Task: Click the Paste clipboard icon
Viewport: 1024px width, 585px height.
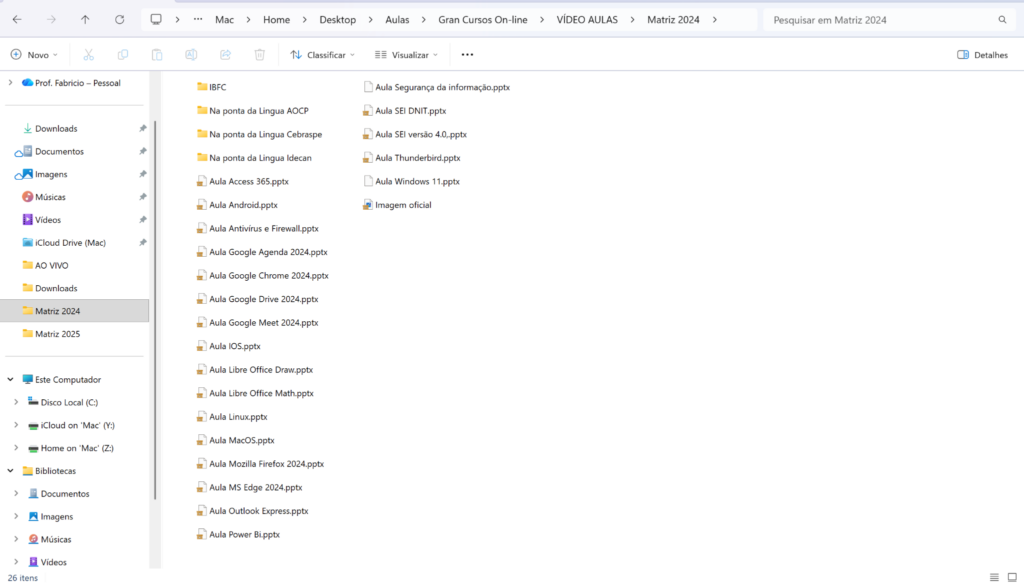Action: pos(157,55)
